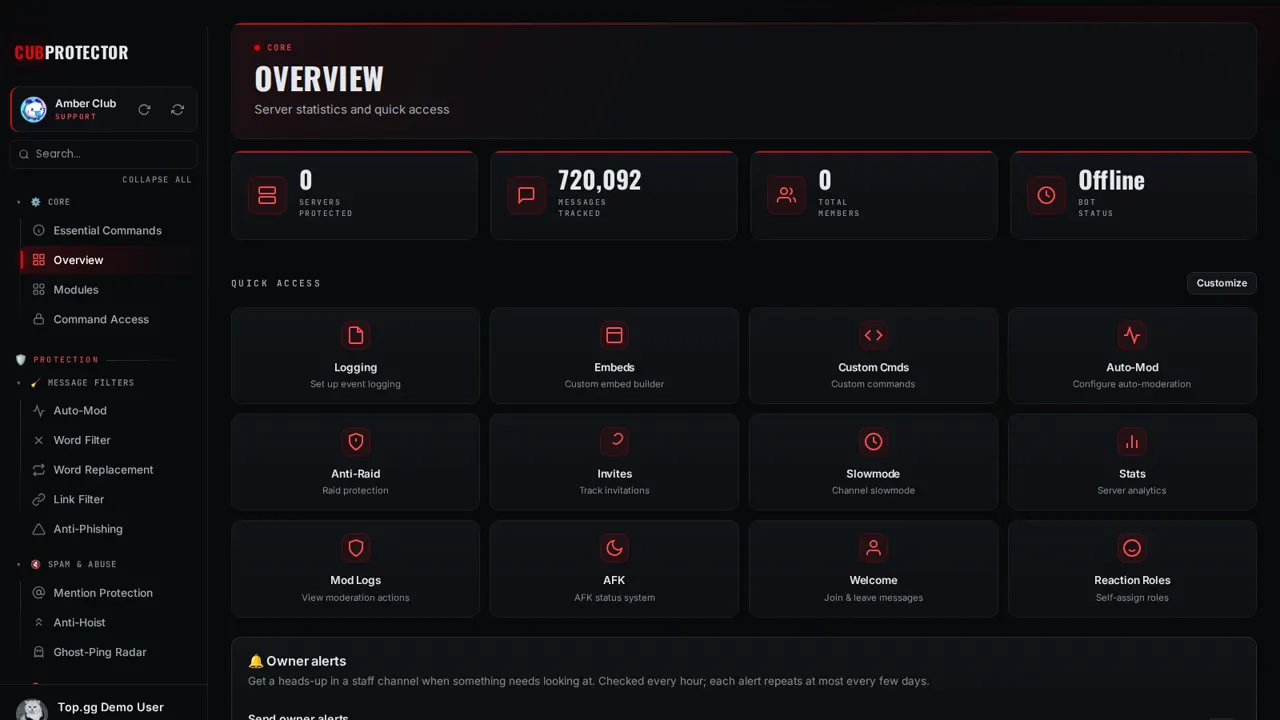Open Link Filter in sidebar
This screenshot has height=720, width=1280.
(108, 499)
